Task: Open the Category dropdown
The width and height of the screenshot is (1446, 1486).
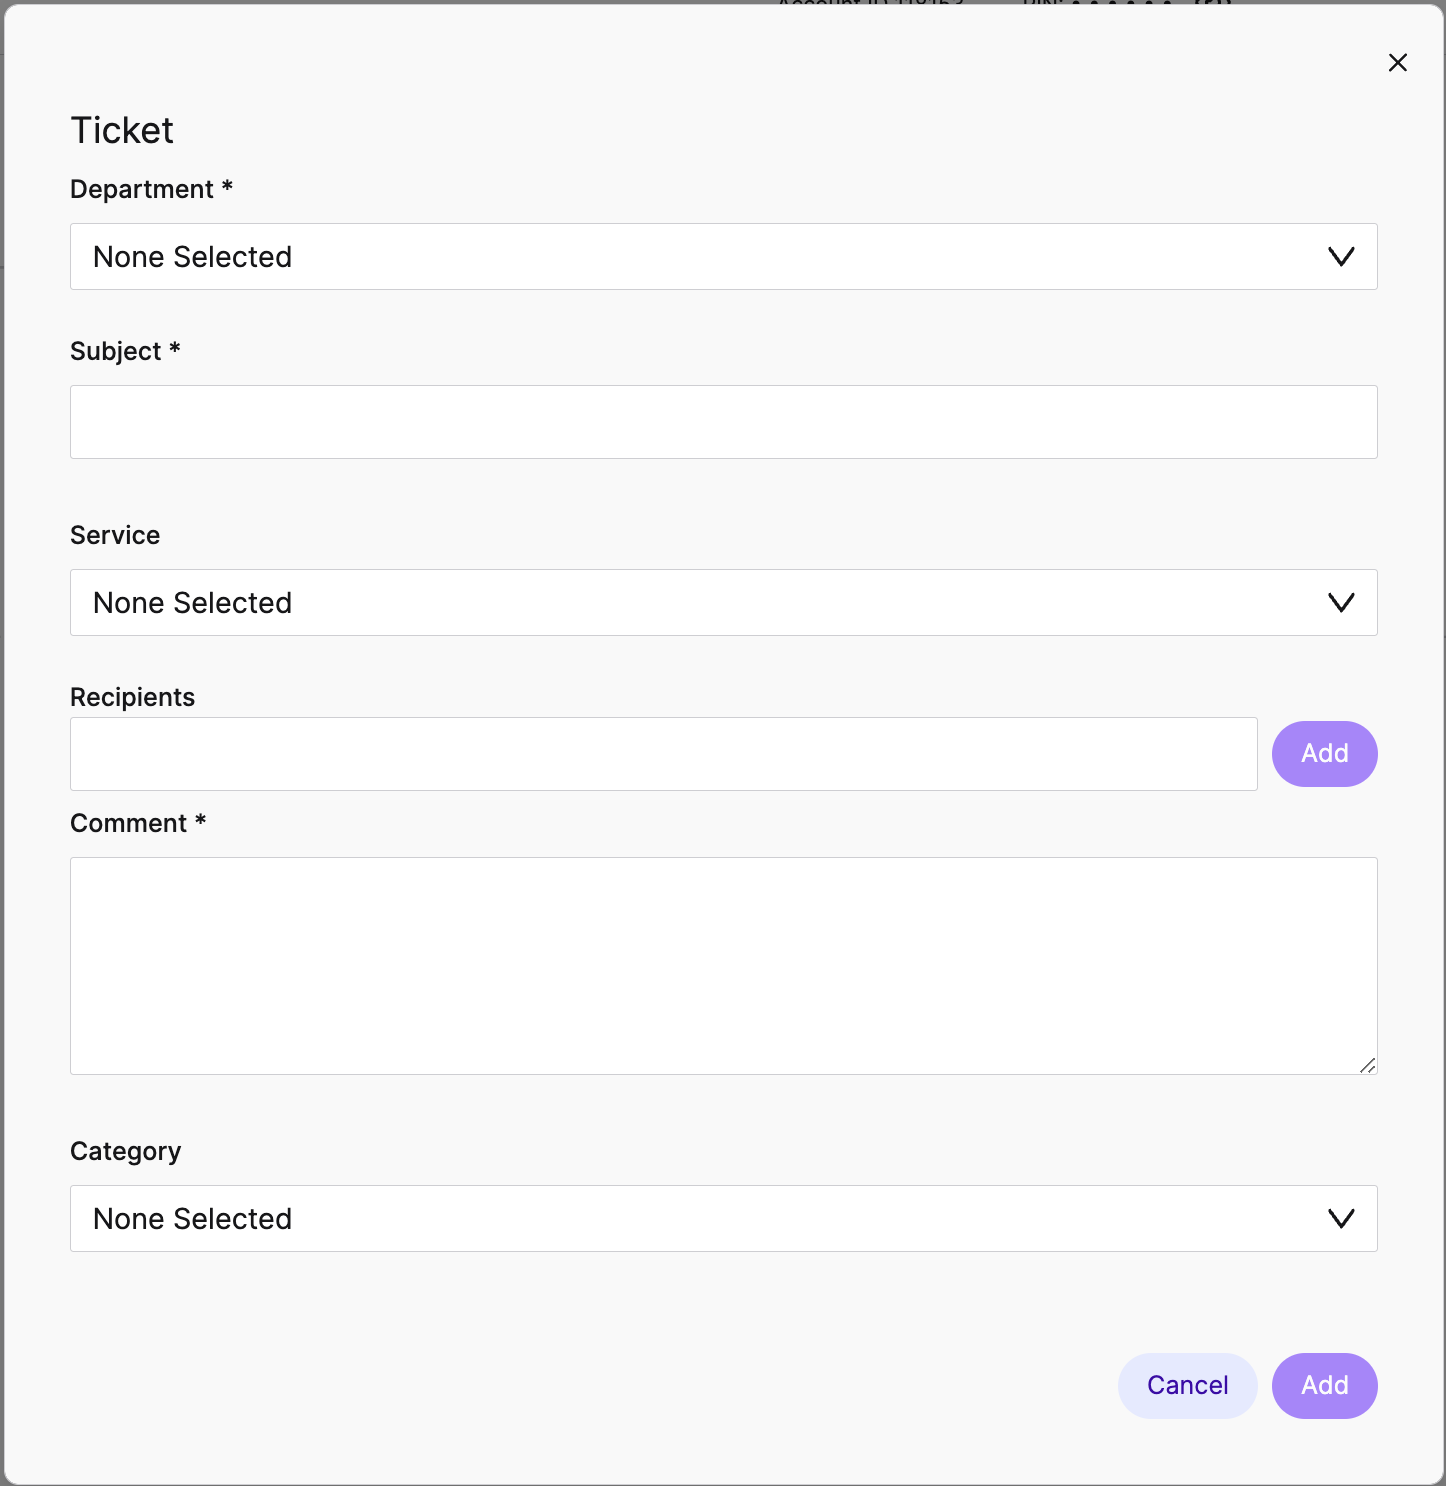Action: (722, 1218)
